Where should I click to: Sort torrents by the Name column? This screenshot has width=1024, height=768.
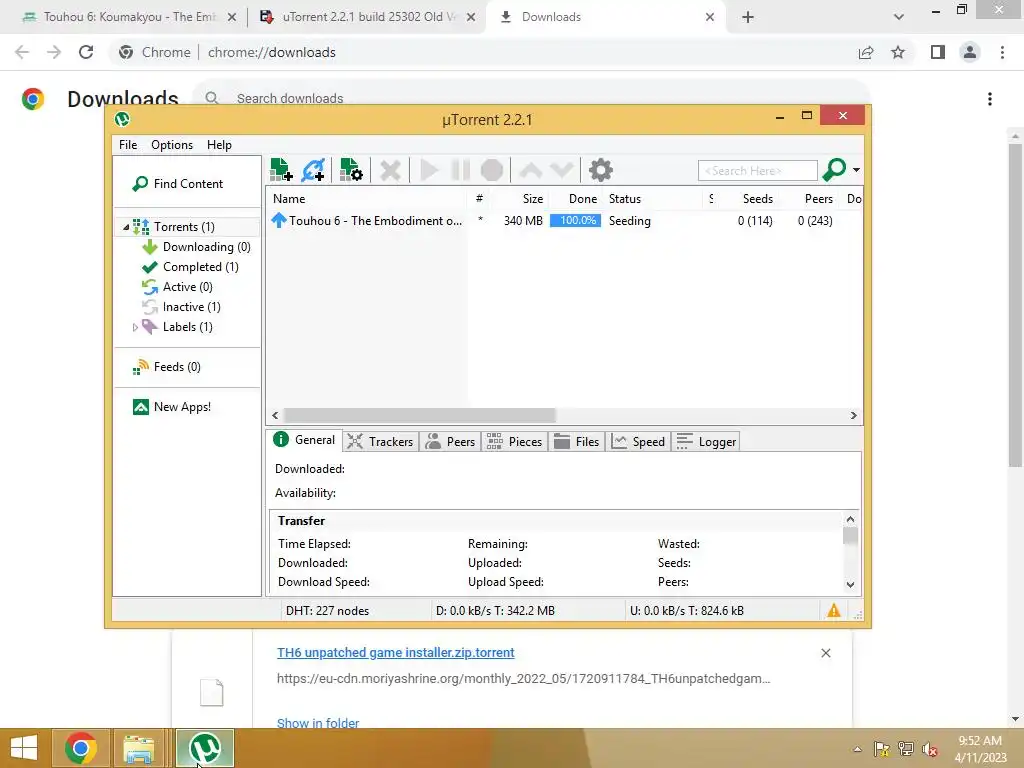point(366,199)
